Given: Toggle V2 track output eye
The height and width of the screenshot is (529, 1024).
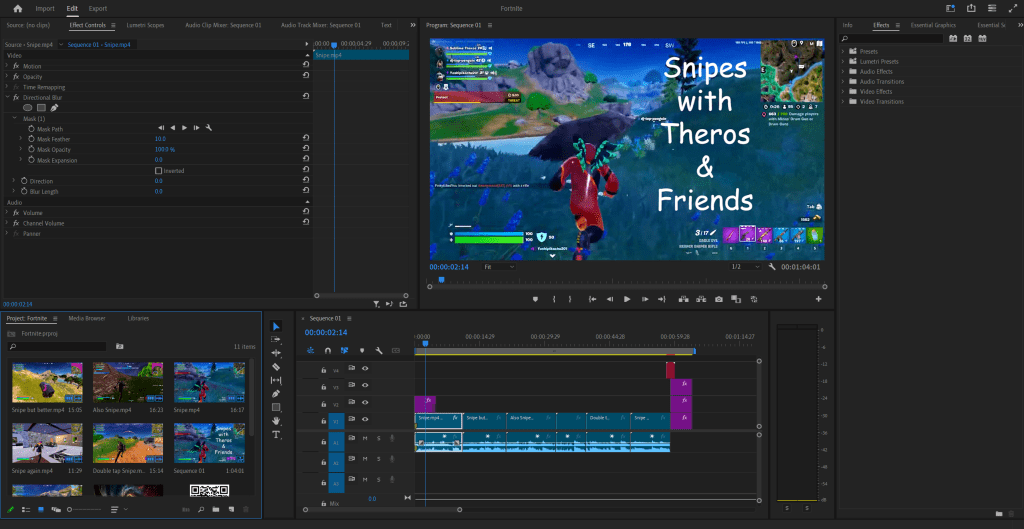Looking at the screenshot, I should point(365,403).
